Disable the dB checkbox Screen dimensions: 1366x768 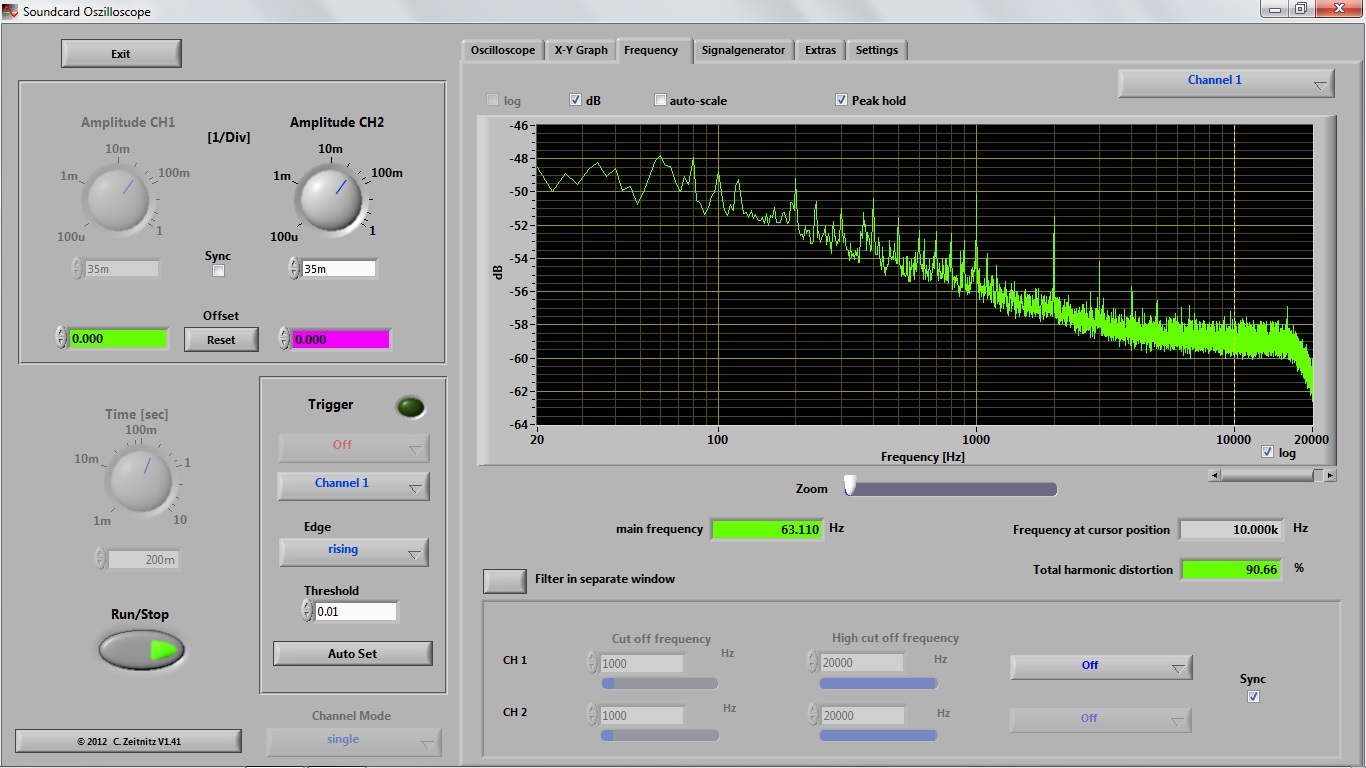coord(576,100)
